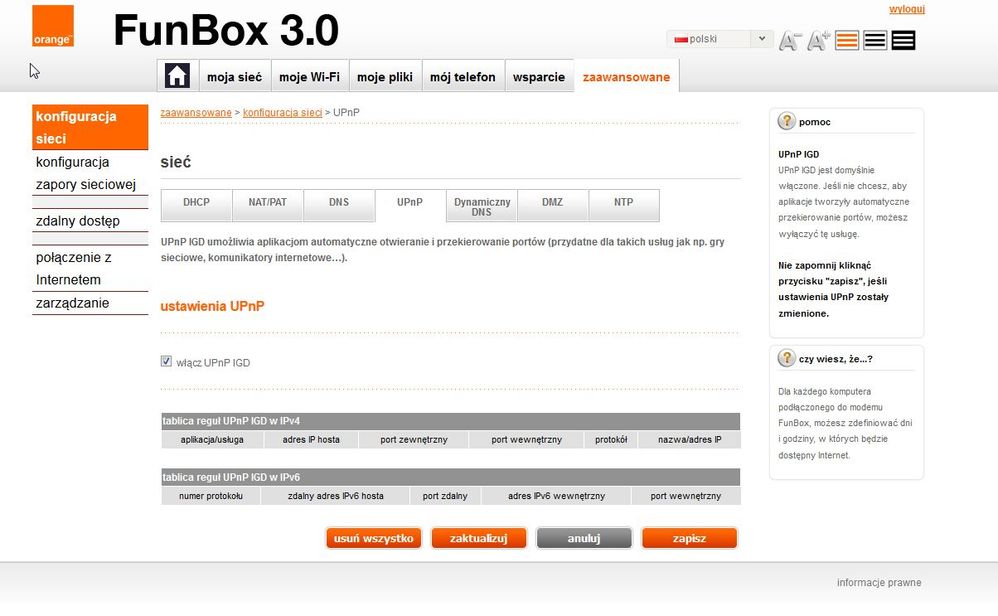Open 'konfiguracja zapory sieciowej' in sidebar

[90, 173]
